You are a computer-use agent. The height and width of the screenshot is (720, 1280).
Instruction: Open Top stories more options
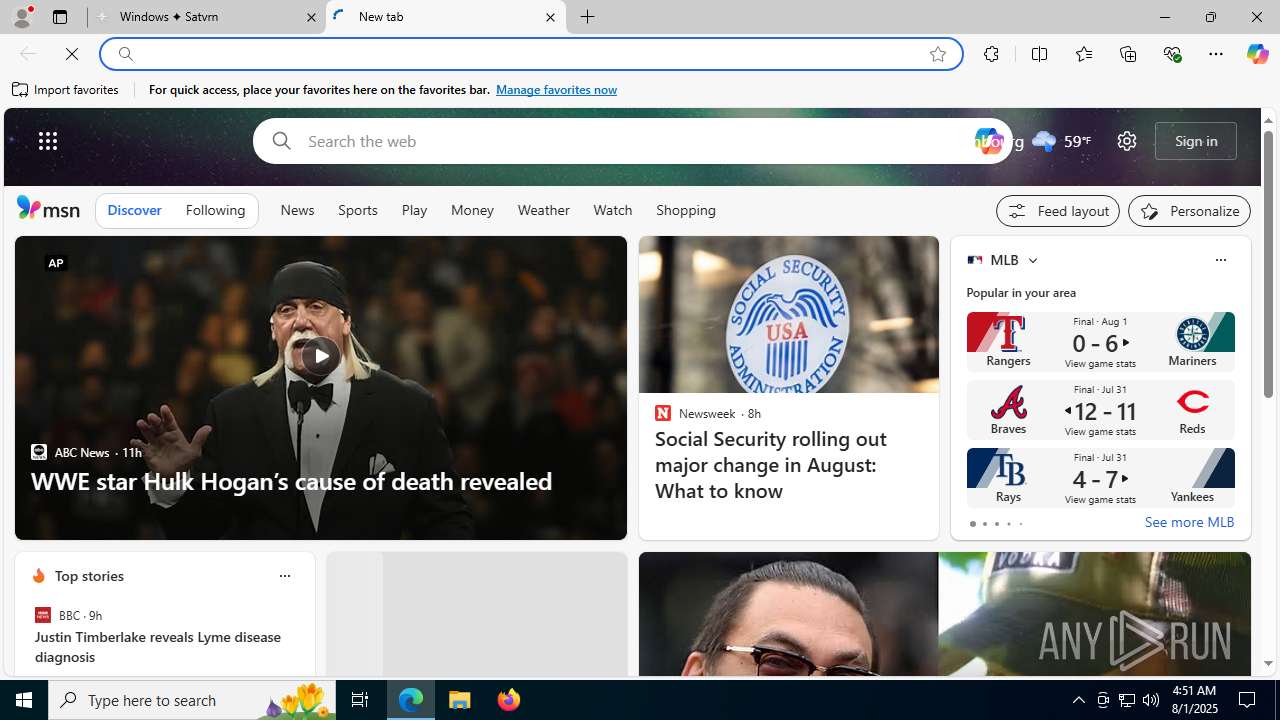pyautogui.click(x=284, y=576)
